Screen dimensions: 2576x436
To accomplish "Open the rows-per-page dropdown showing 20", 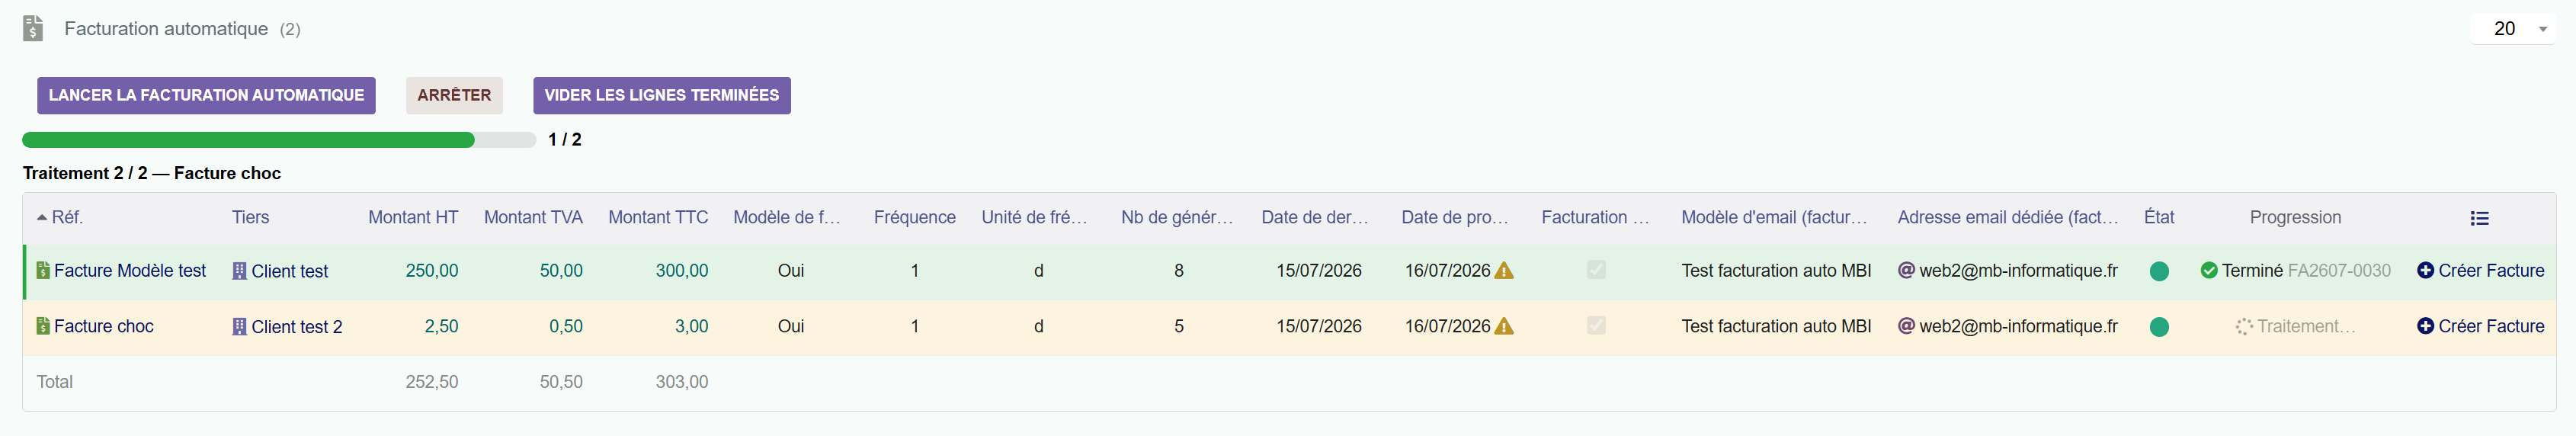I will coord(2513,29).
